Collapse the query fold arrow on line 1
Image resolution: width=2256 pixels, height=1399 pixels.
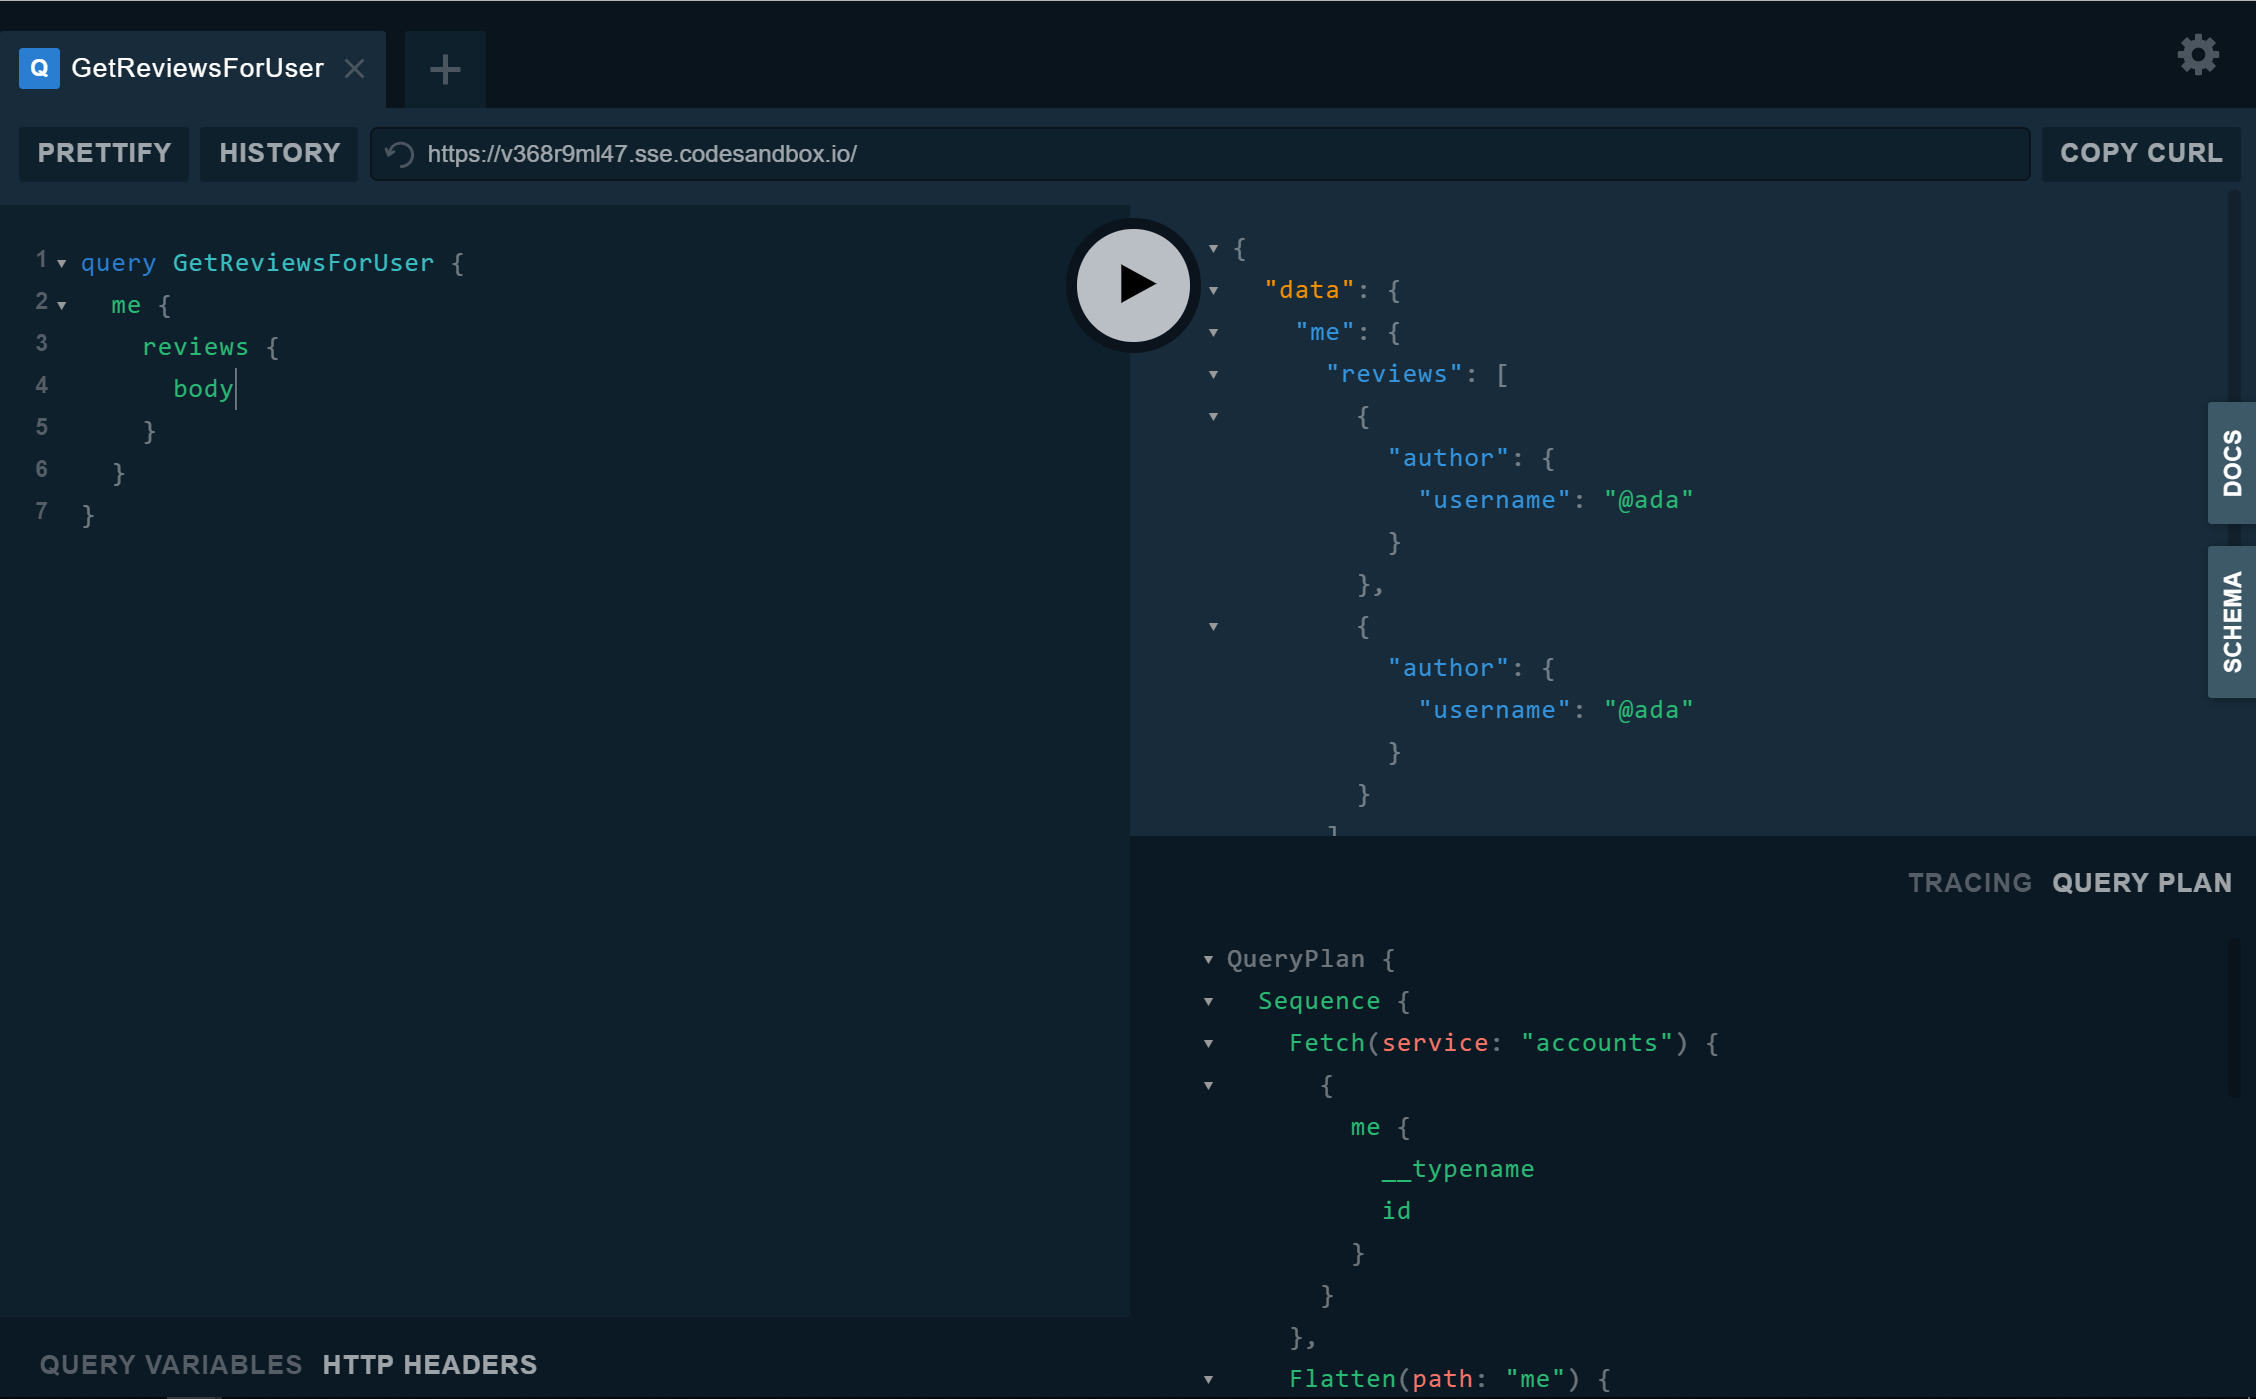coord(60,263)
